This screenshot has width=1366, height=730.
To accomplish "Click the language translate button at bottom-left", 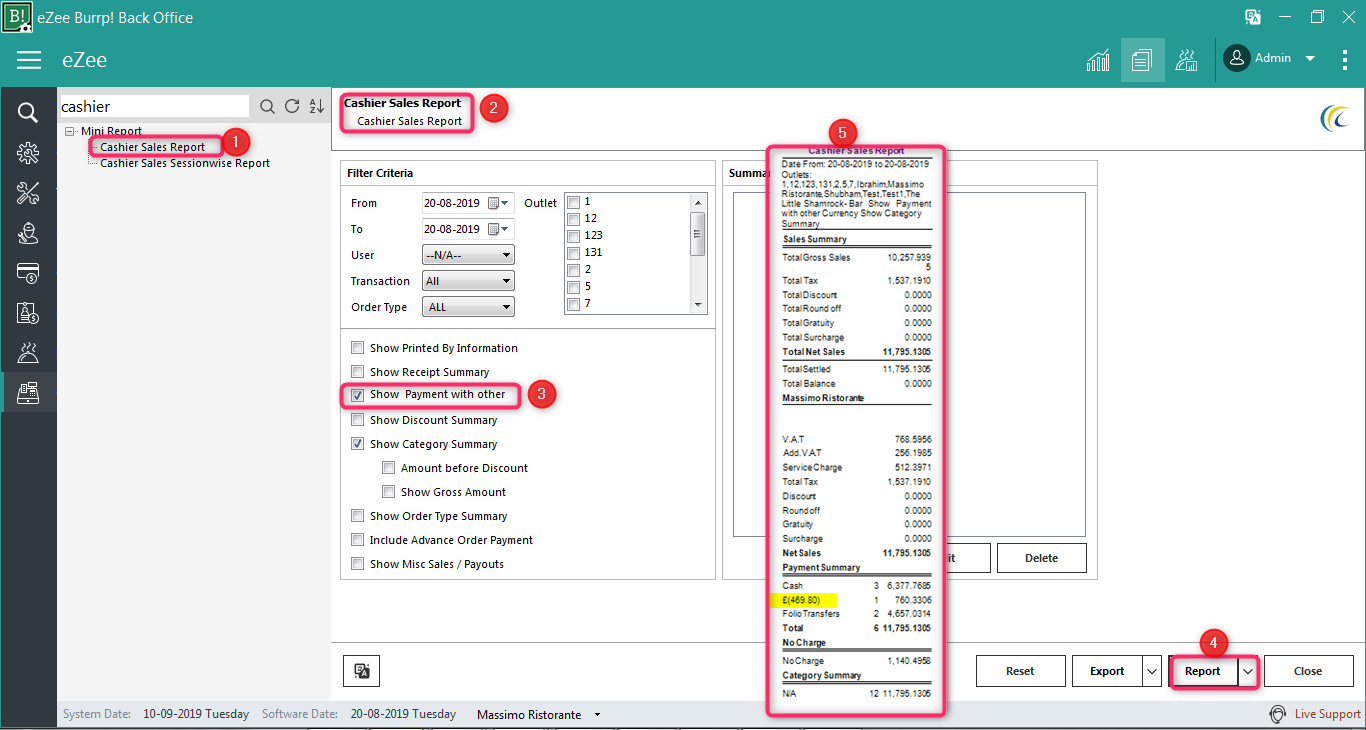I will coord(362,671).
